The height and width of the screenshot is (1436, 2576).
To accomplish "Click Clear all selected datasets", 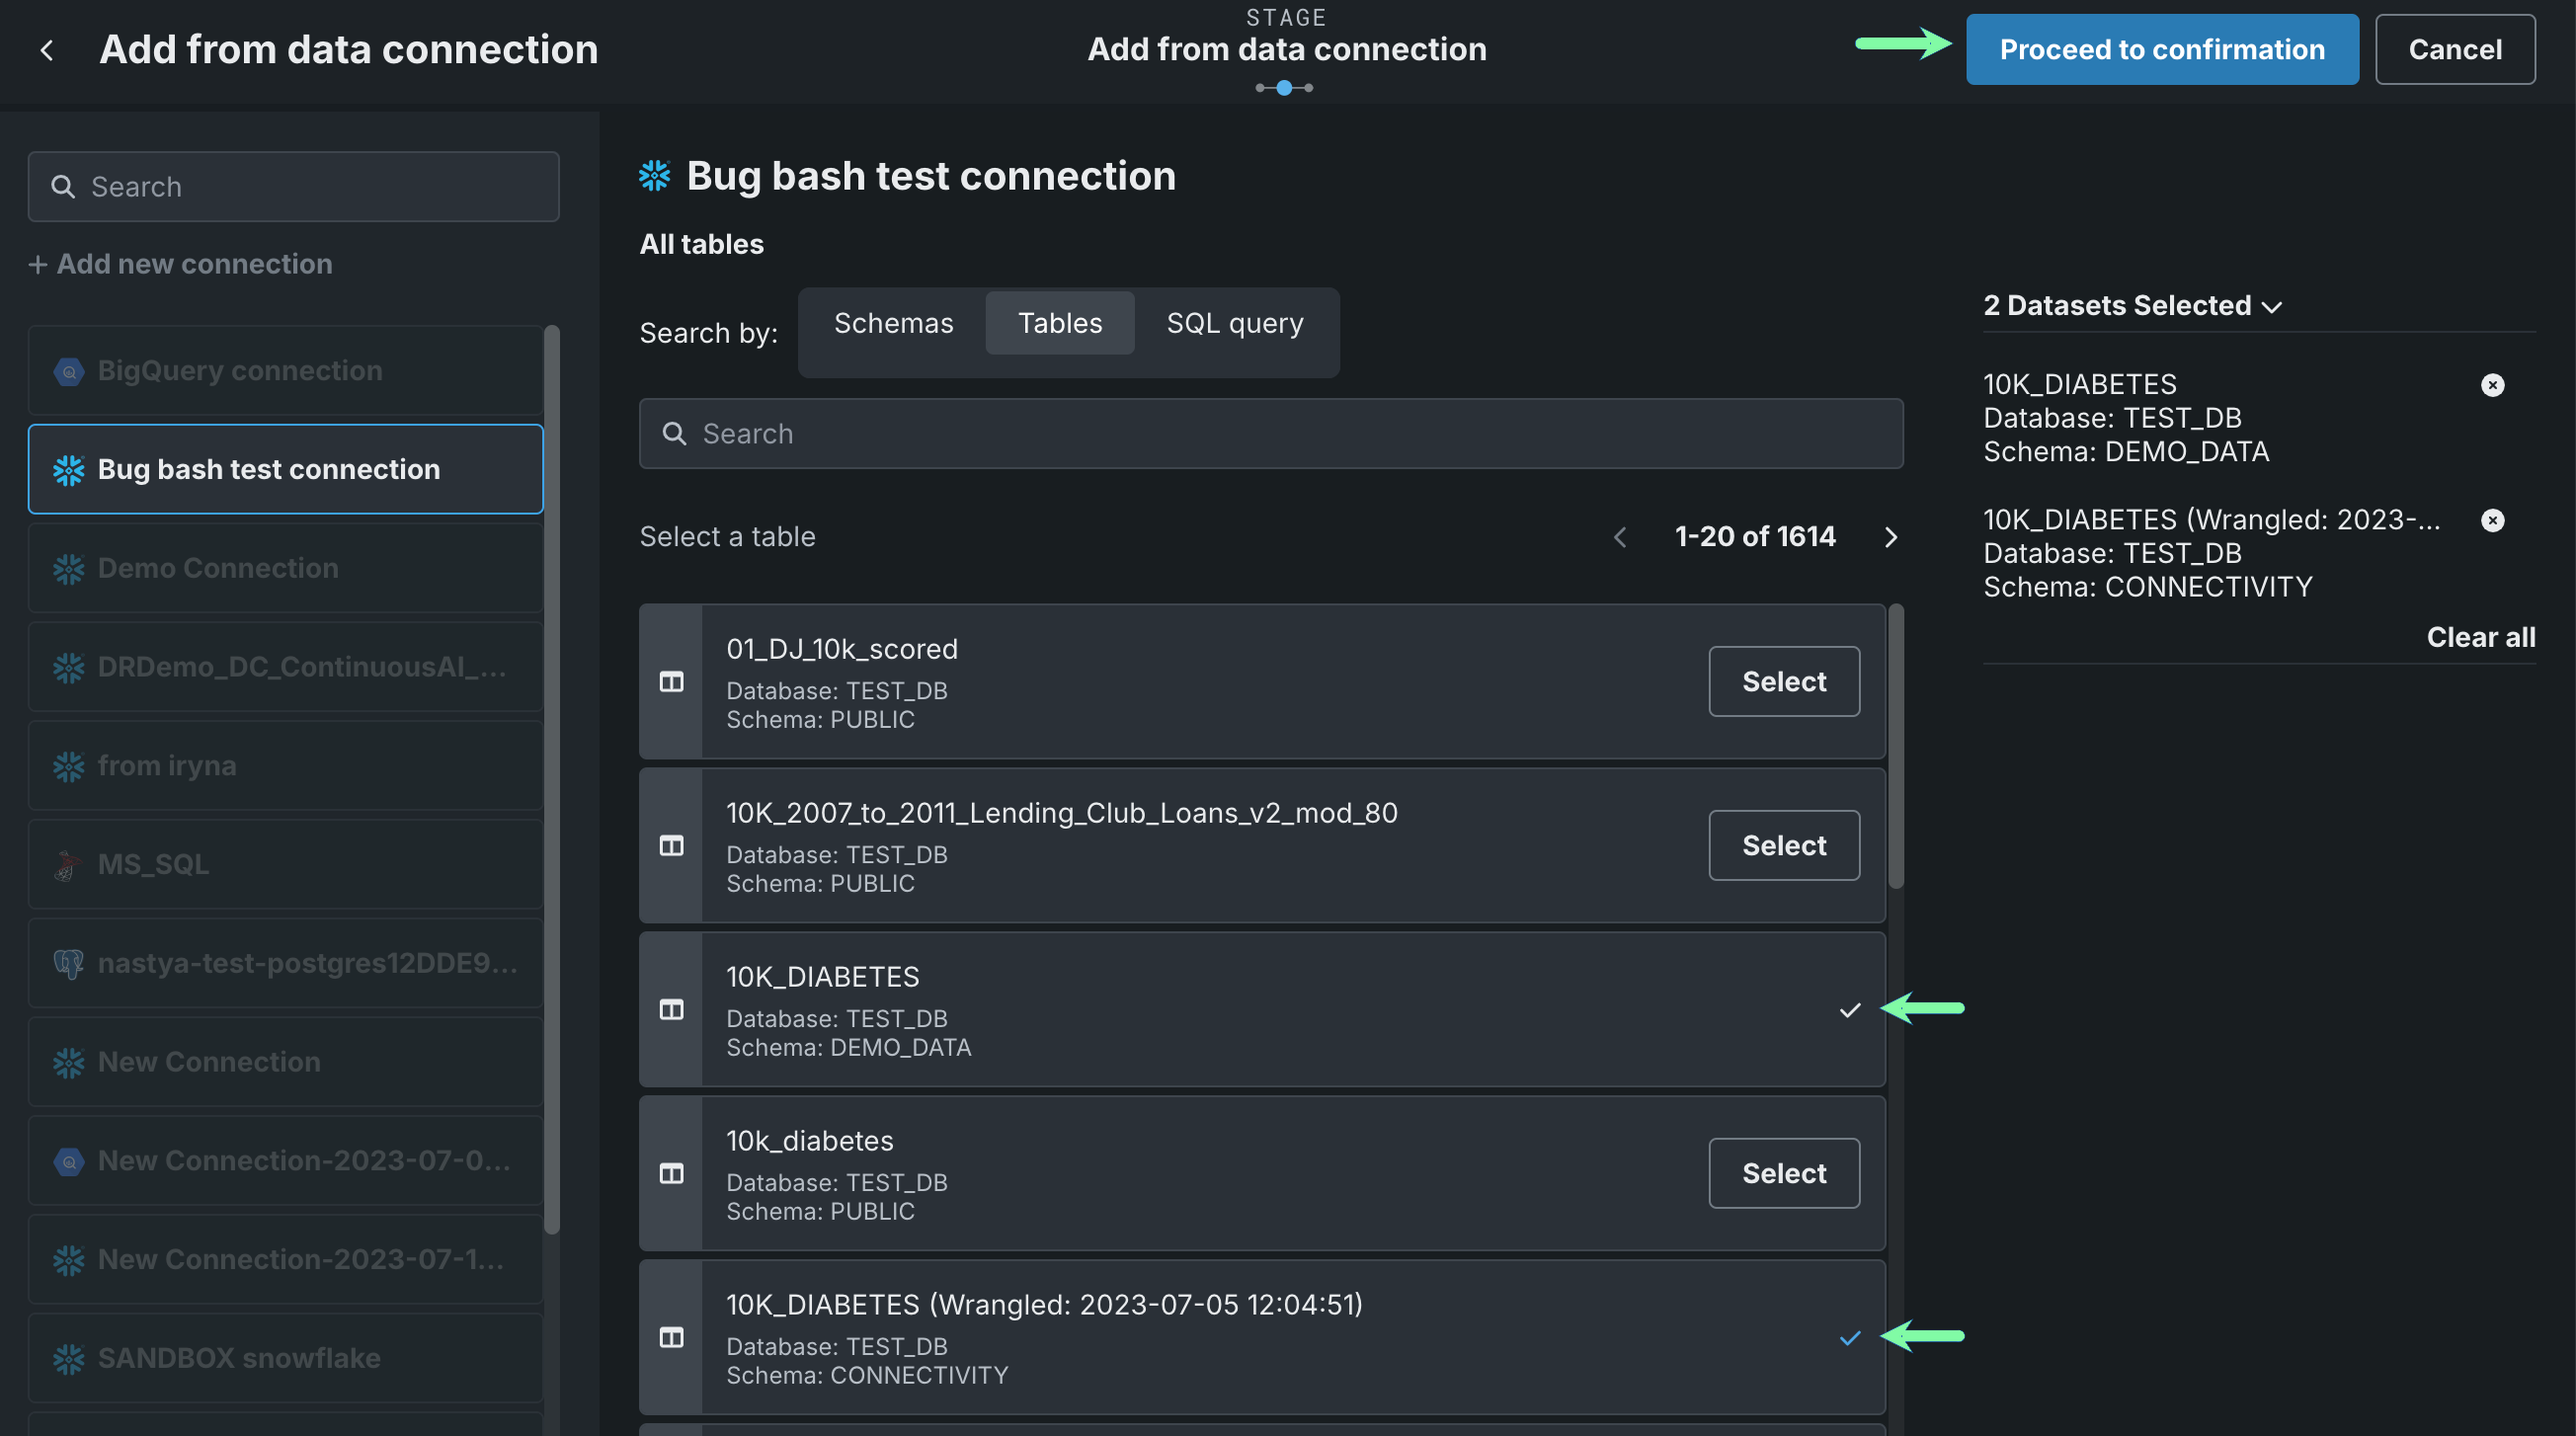I will point(2479,637).
